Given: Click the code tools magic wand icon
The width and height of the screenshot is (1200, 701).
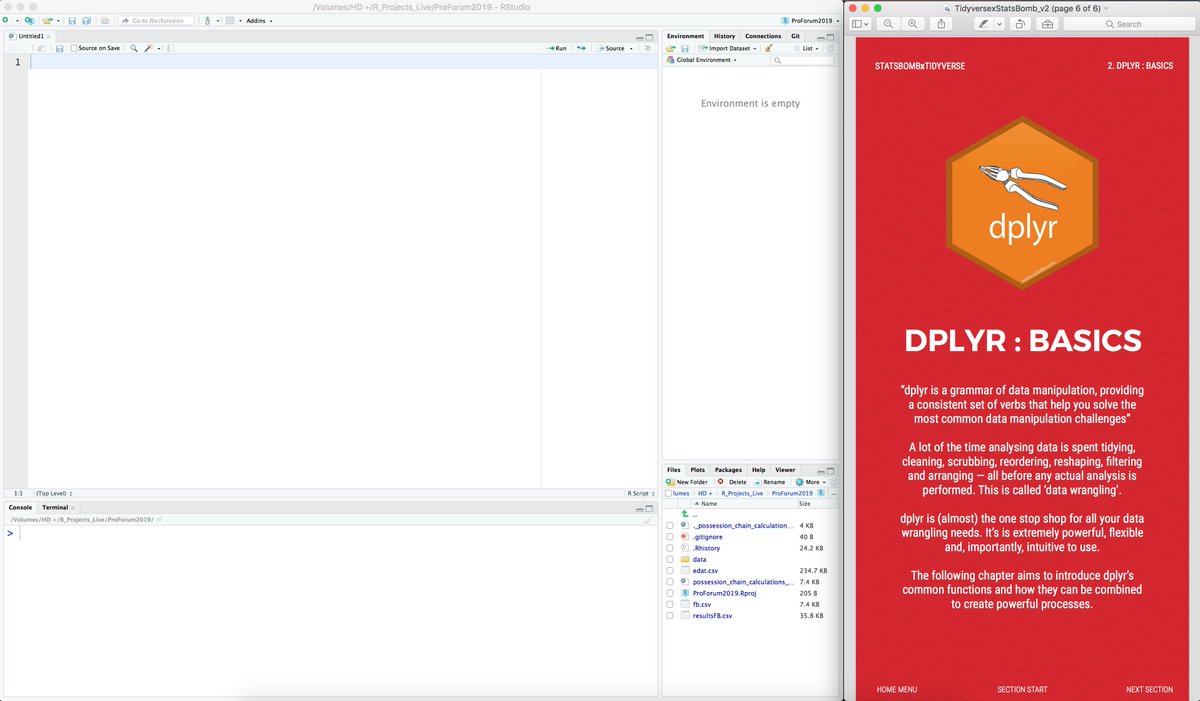Looking at the screenshot, I should pos(148,48).
